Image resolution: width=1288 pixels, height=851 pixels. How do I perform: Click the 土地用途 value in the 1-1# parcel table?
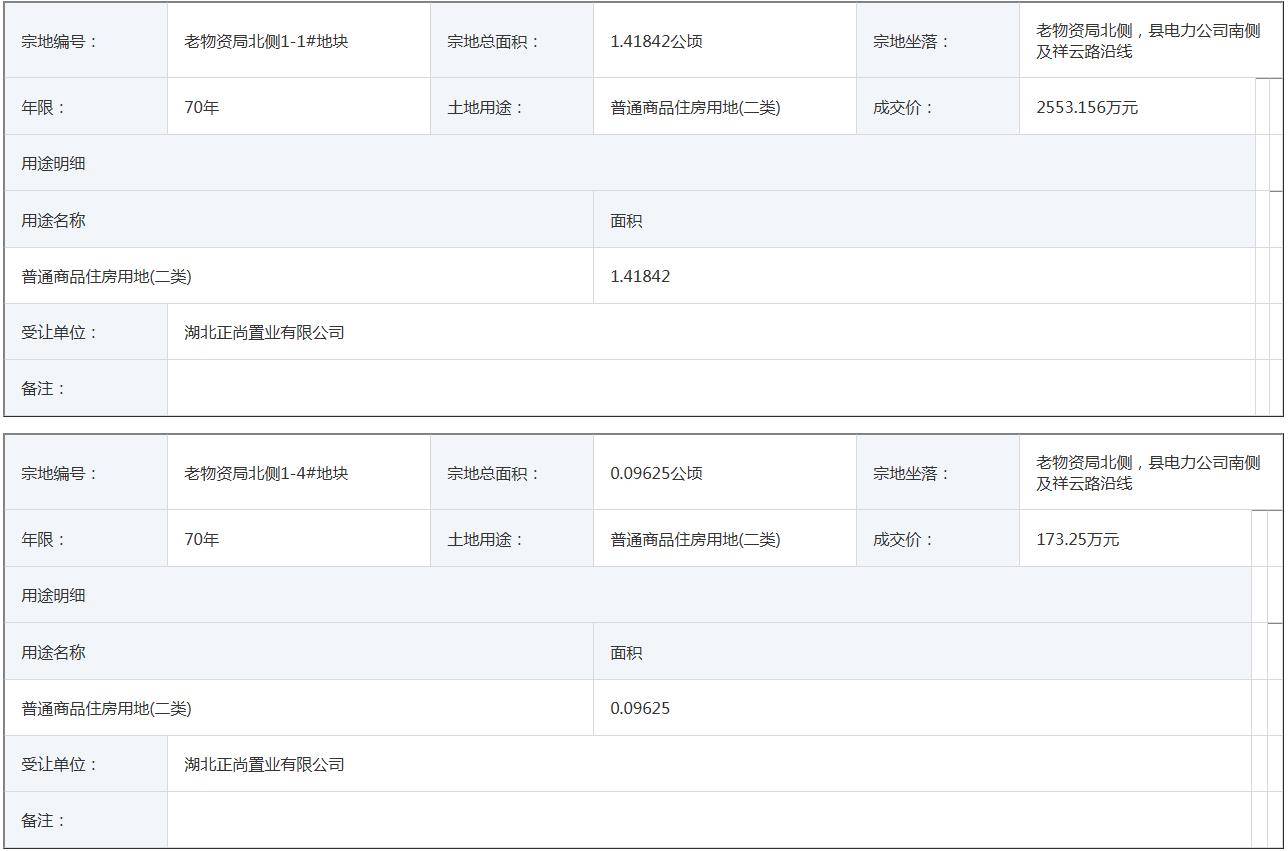695,108
